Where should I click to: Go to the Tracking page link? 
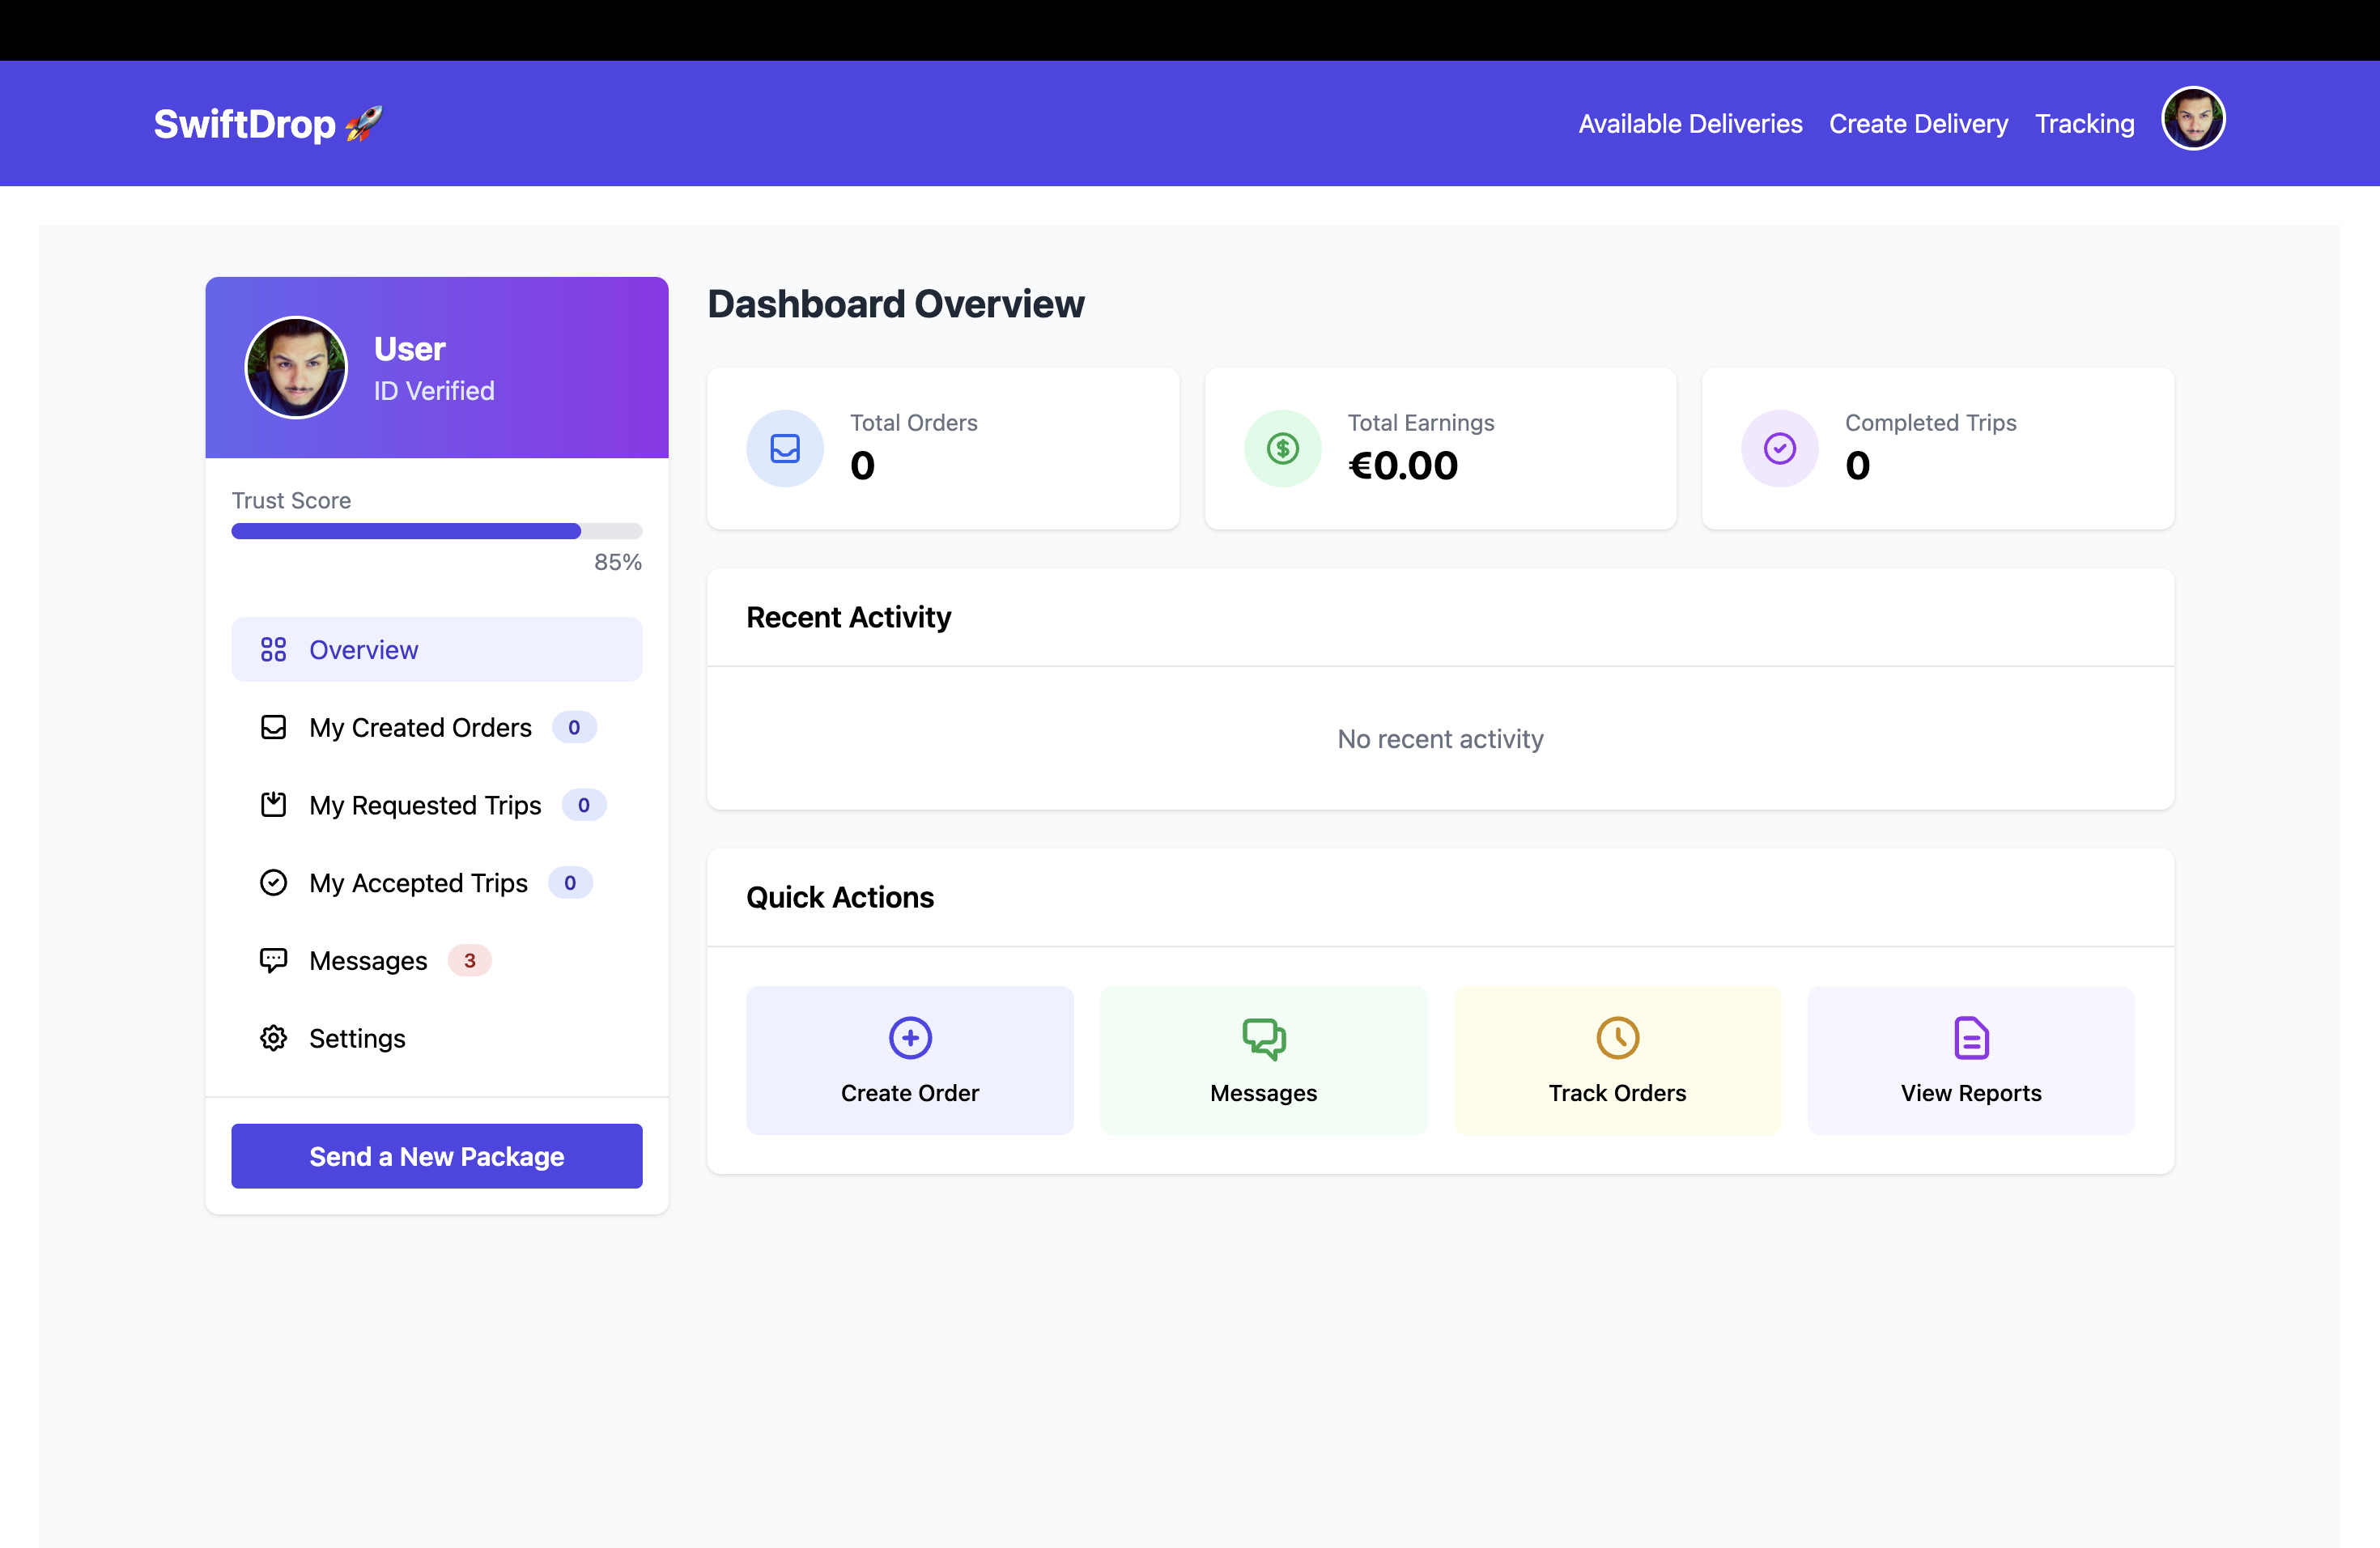2084,124
